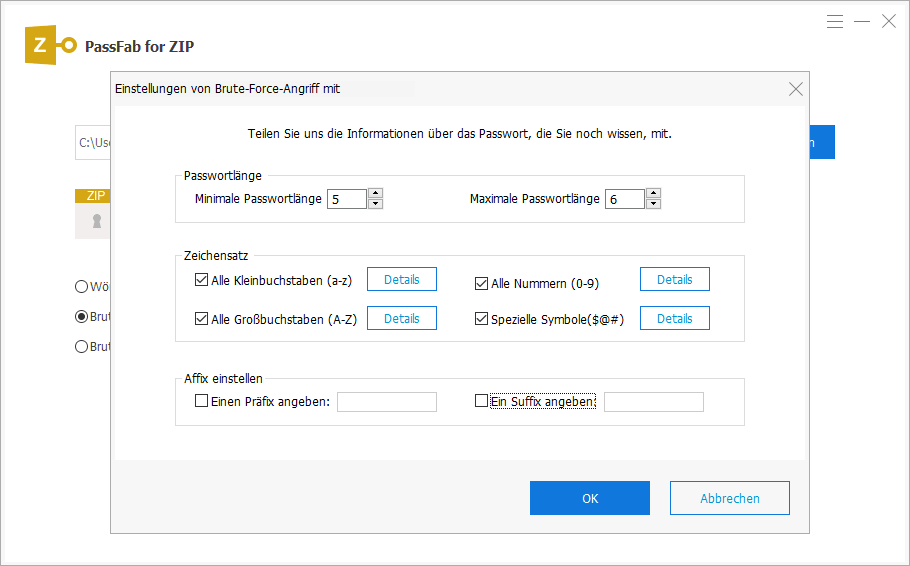
Task: Close the Brute-Force settings dialog
Action: pos(796,89)
